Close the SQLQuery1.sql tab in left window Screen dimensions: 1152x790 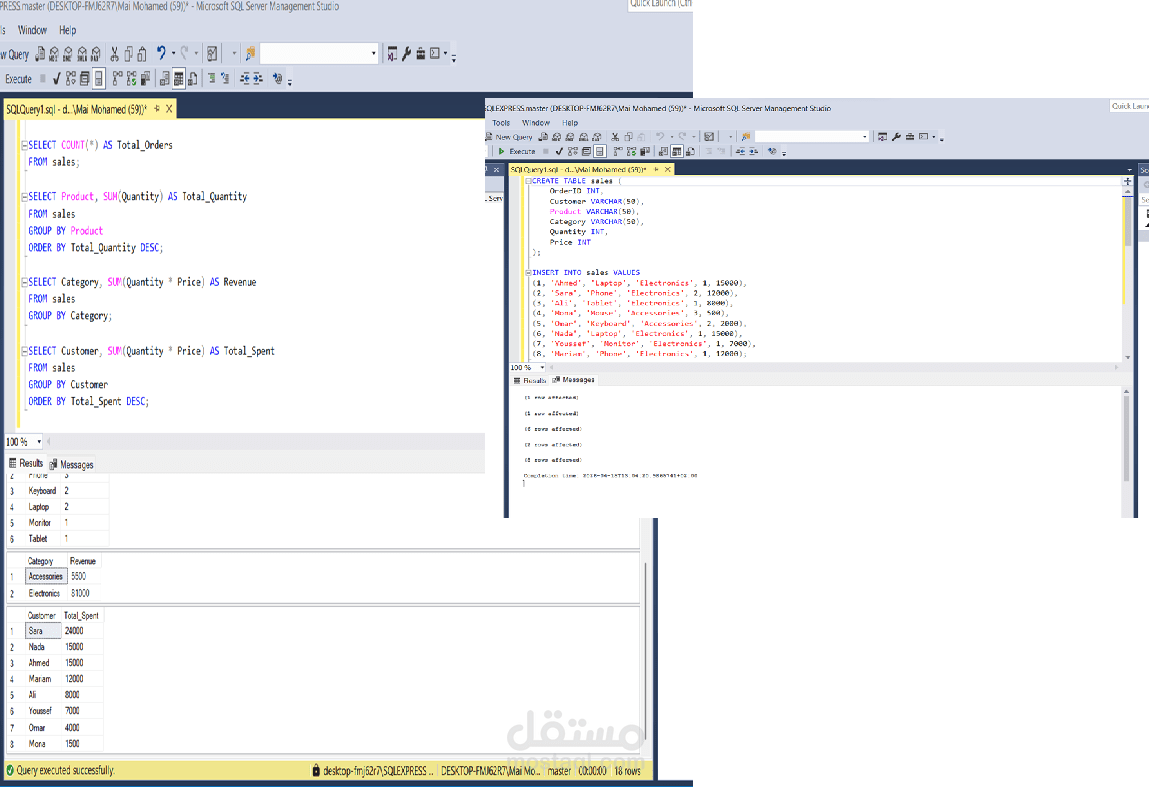click(x=169, y=109)
